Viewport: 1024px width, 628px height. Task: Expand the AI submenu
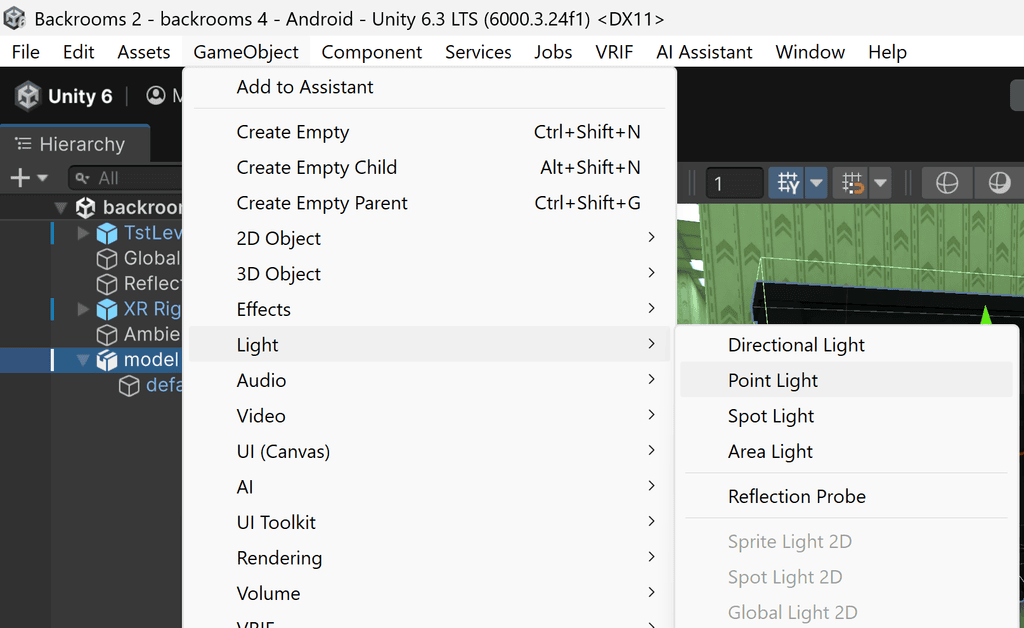tap(429, 486)
